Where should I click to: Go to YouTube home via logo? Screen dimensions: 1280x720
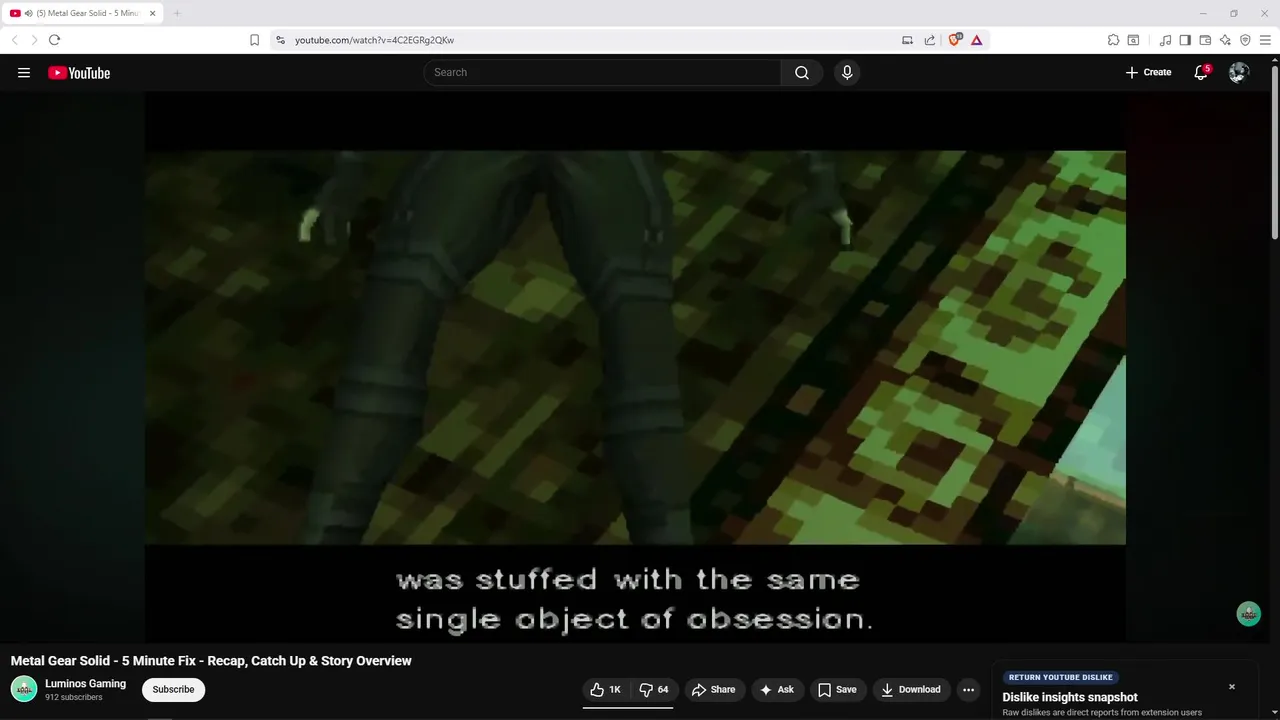coord(79,72)
